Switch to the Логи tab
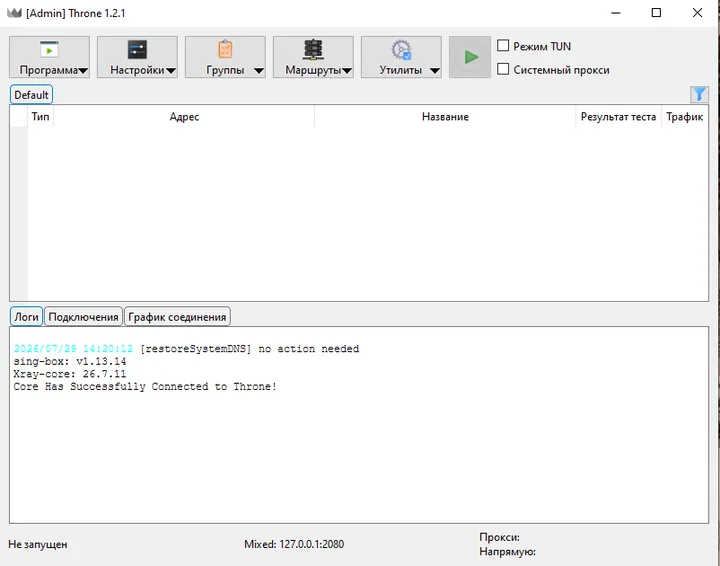This screenshot has height=566, width=720. (26, 317)
